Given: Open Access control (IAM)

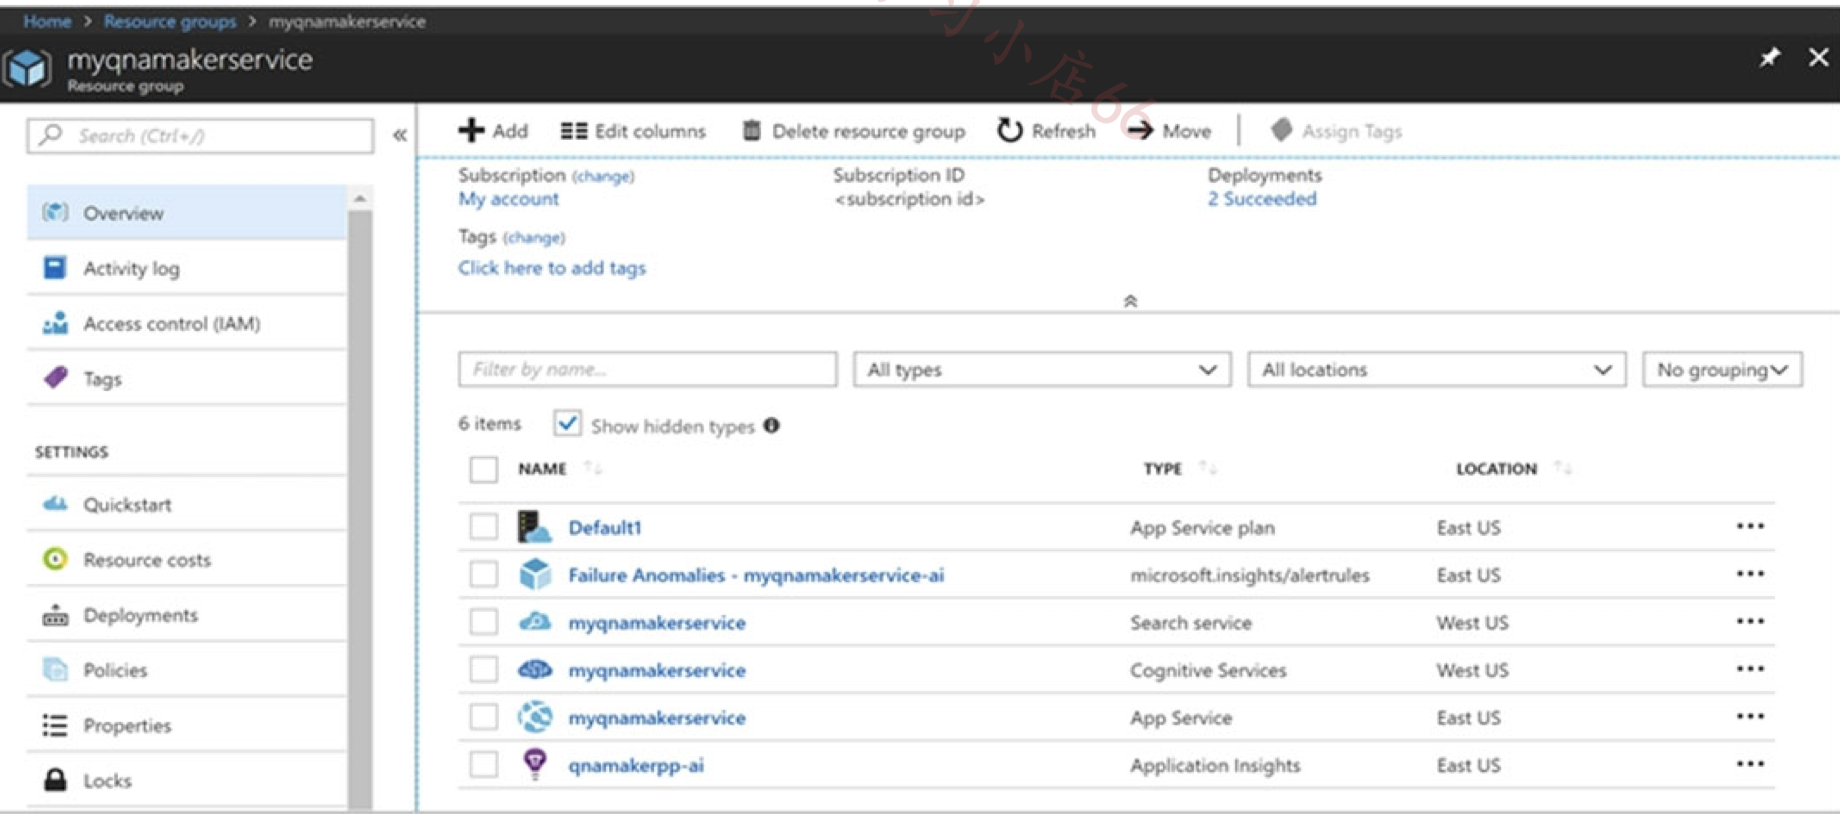Looking at the screenshot, I should coord(187,323).
